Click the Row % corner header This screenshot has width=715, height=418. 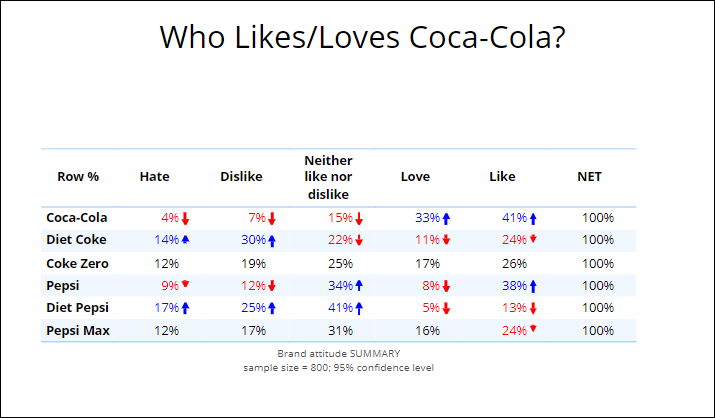click(x=78, y=177)
